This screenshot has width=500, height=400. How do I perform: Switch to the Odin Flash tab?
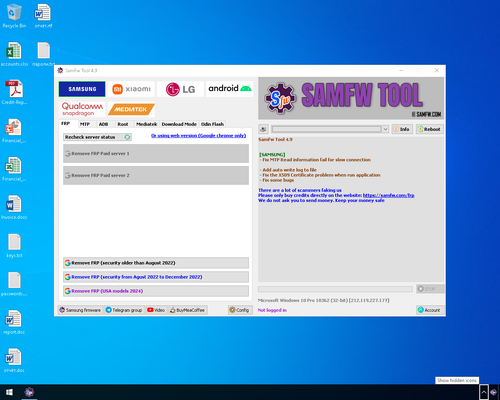click(212, 124)
